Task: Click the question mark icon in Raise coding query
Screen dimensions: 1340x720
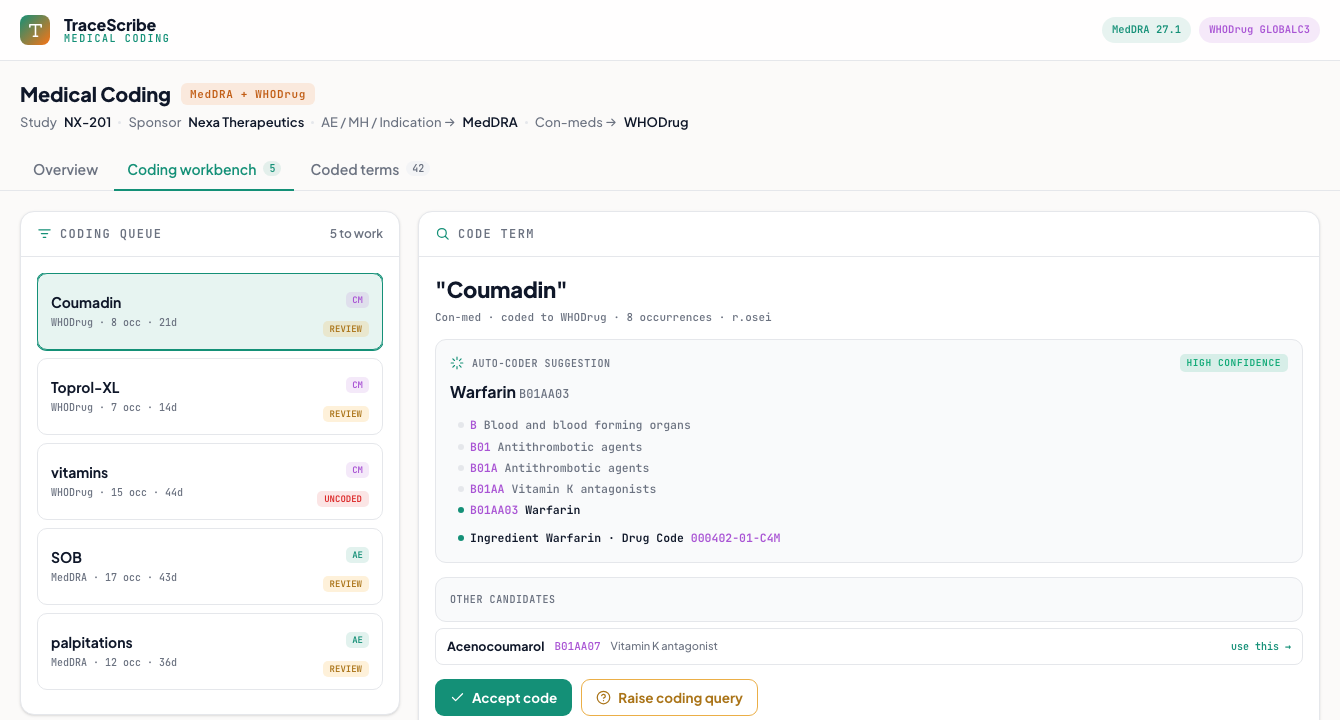Action: 603,698
